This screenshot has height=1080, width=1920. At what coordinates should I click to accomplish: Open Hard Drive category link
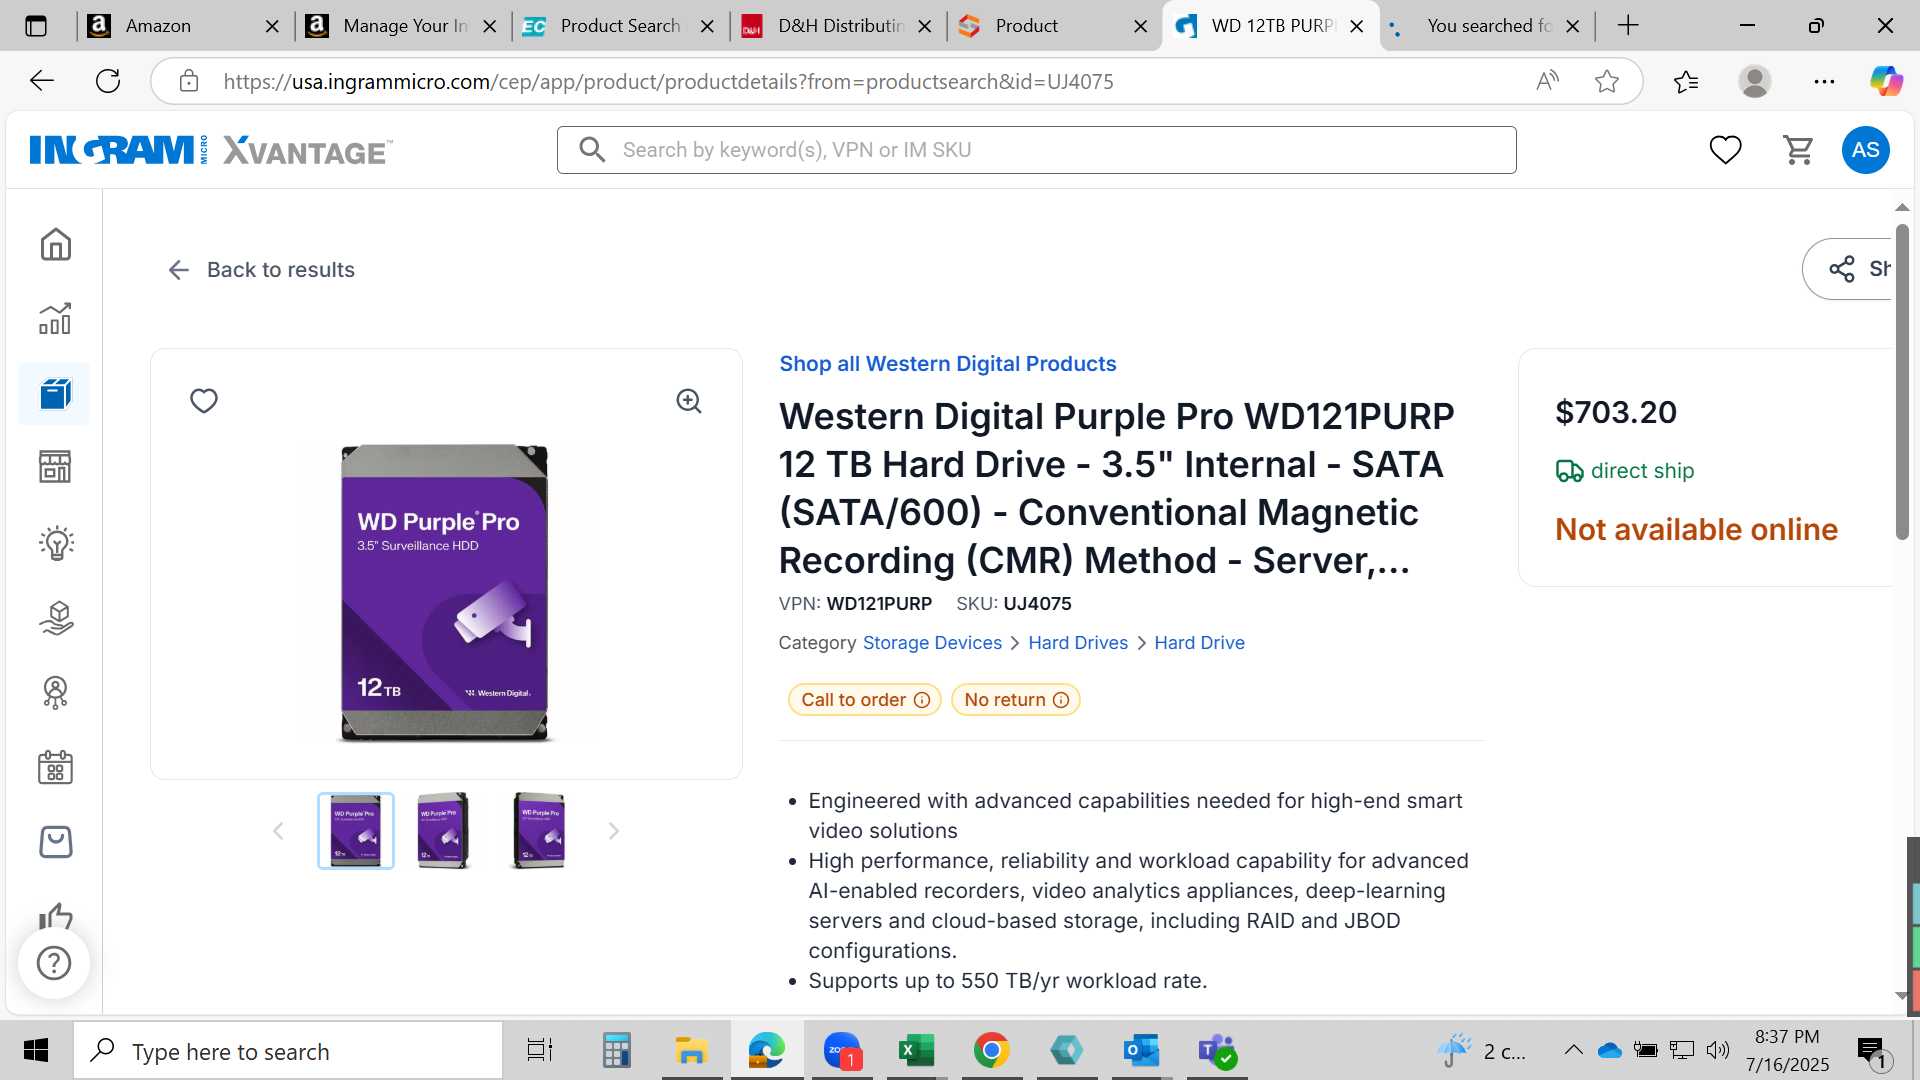(1199, 643)
